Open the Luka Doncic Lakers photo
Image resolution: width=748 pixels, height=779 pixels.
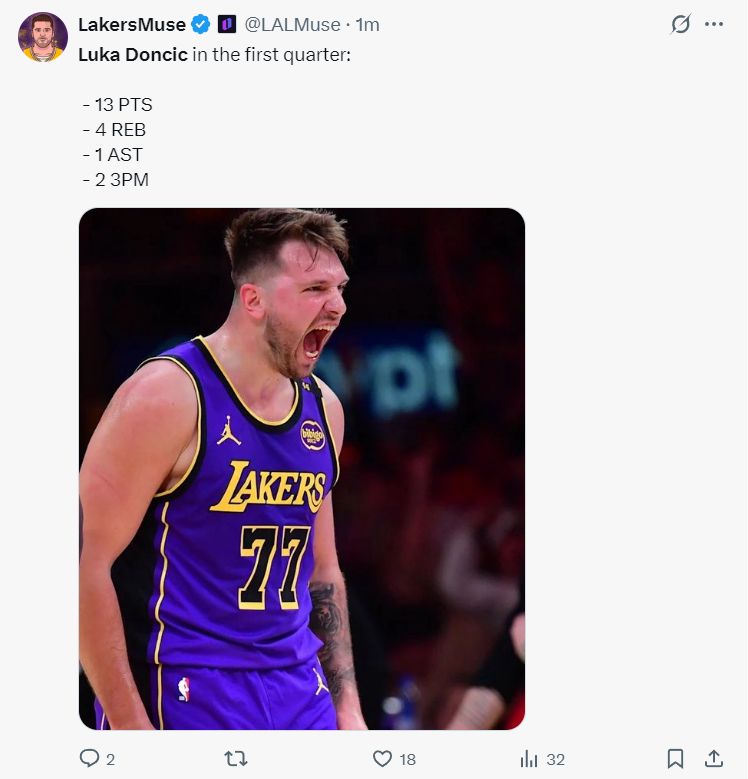(x=302, y=468)
